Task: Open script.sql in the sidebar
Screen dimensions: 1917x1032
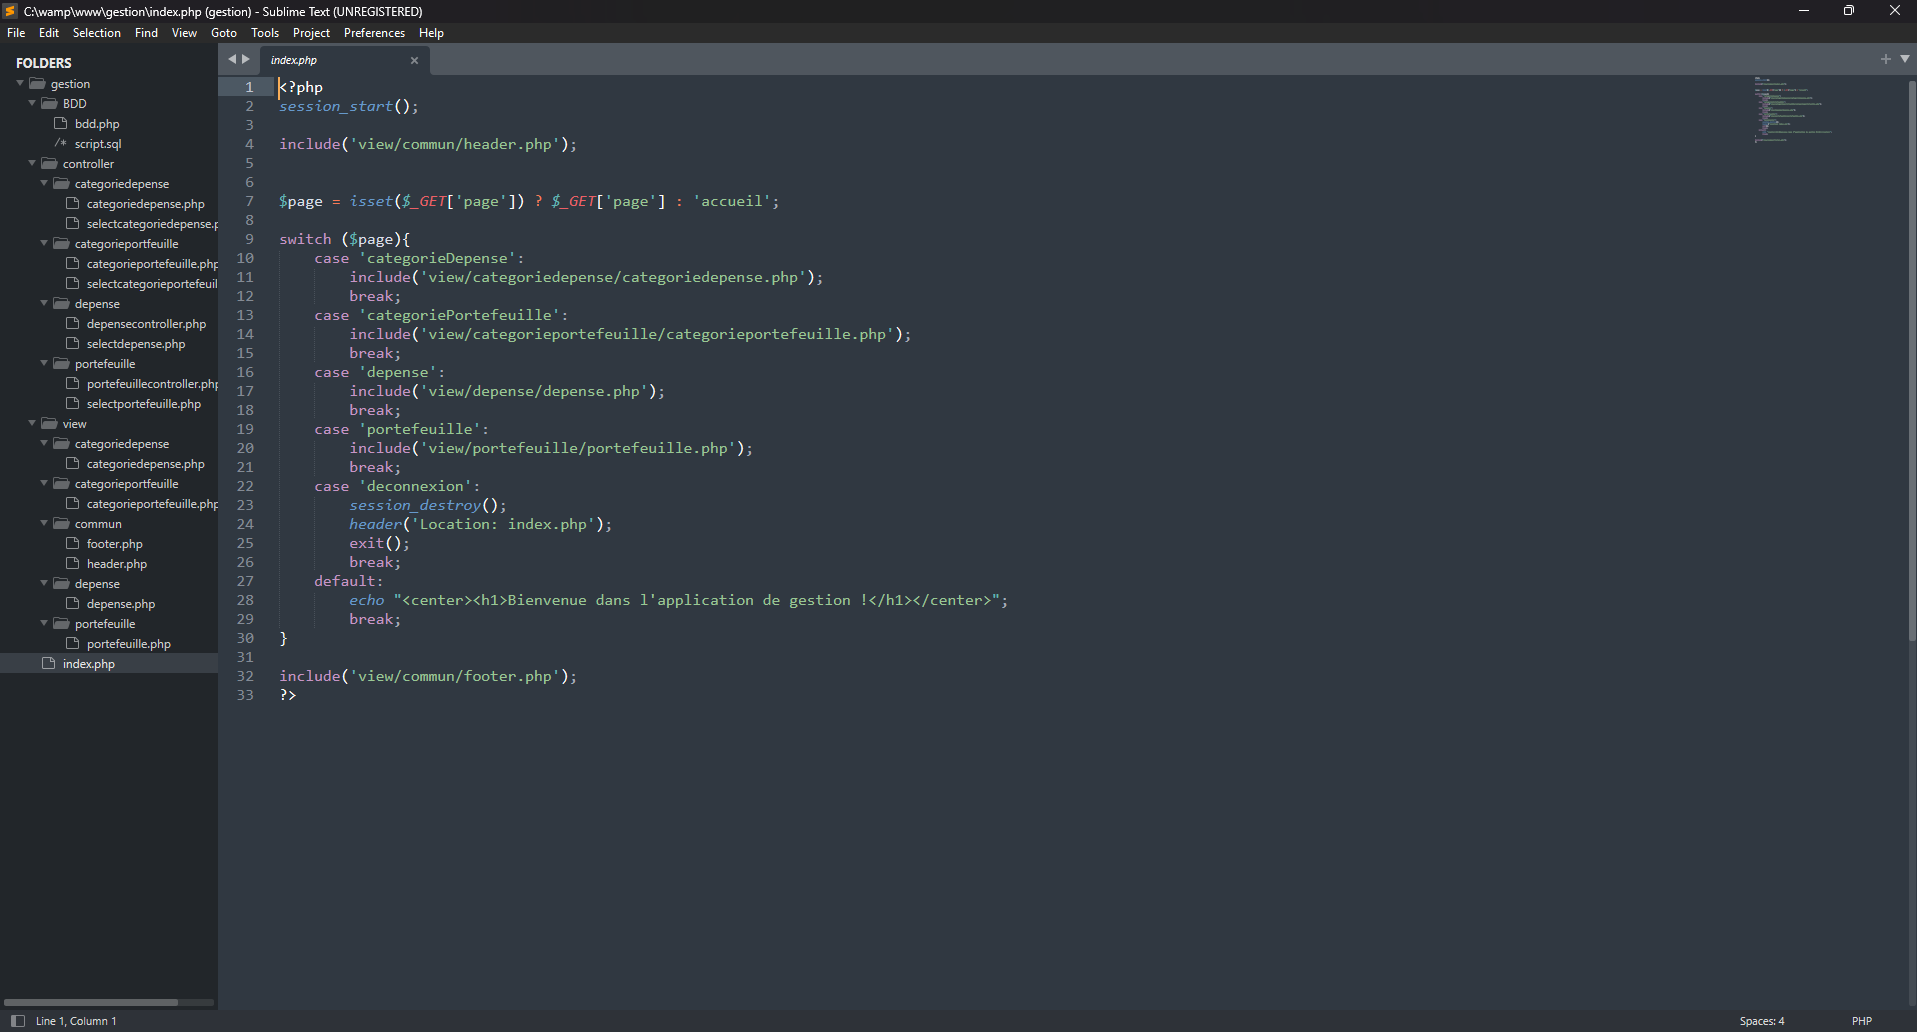Action: click(x=97, y=144)
